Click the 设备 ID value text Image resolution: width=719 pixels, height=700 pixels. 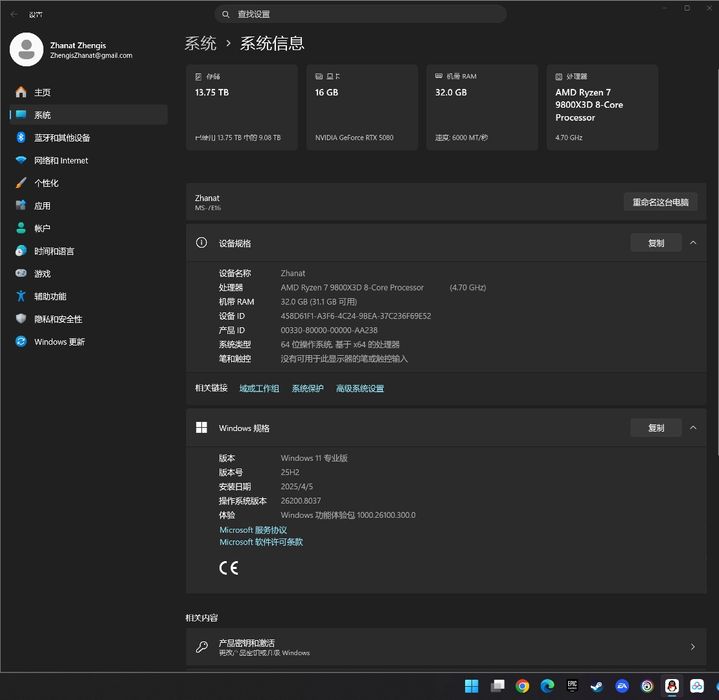click(x=356, y=316)
